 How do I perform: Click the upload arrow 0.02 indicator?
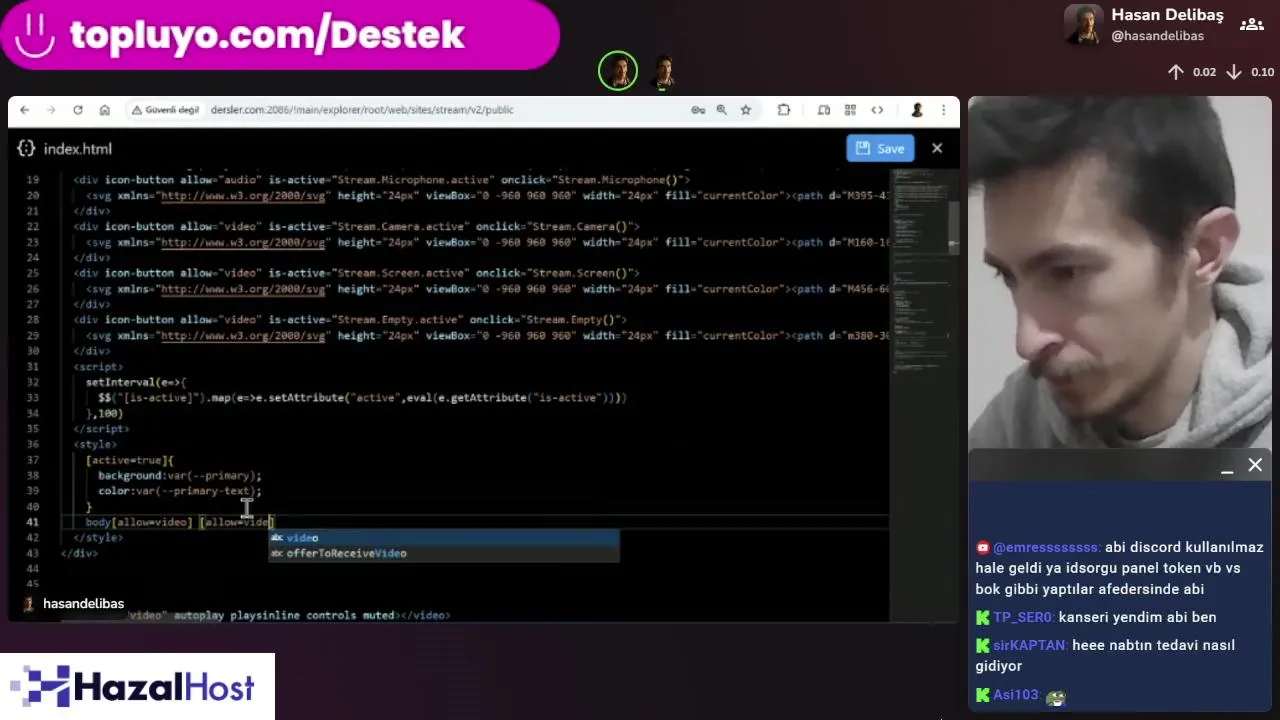coord(1191,72)
